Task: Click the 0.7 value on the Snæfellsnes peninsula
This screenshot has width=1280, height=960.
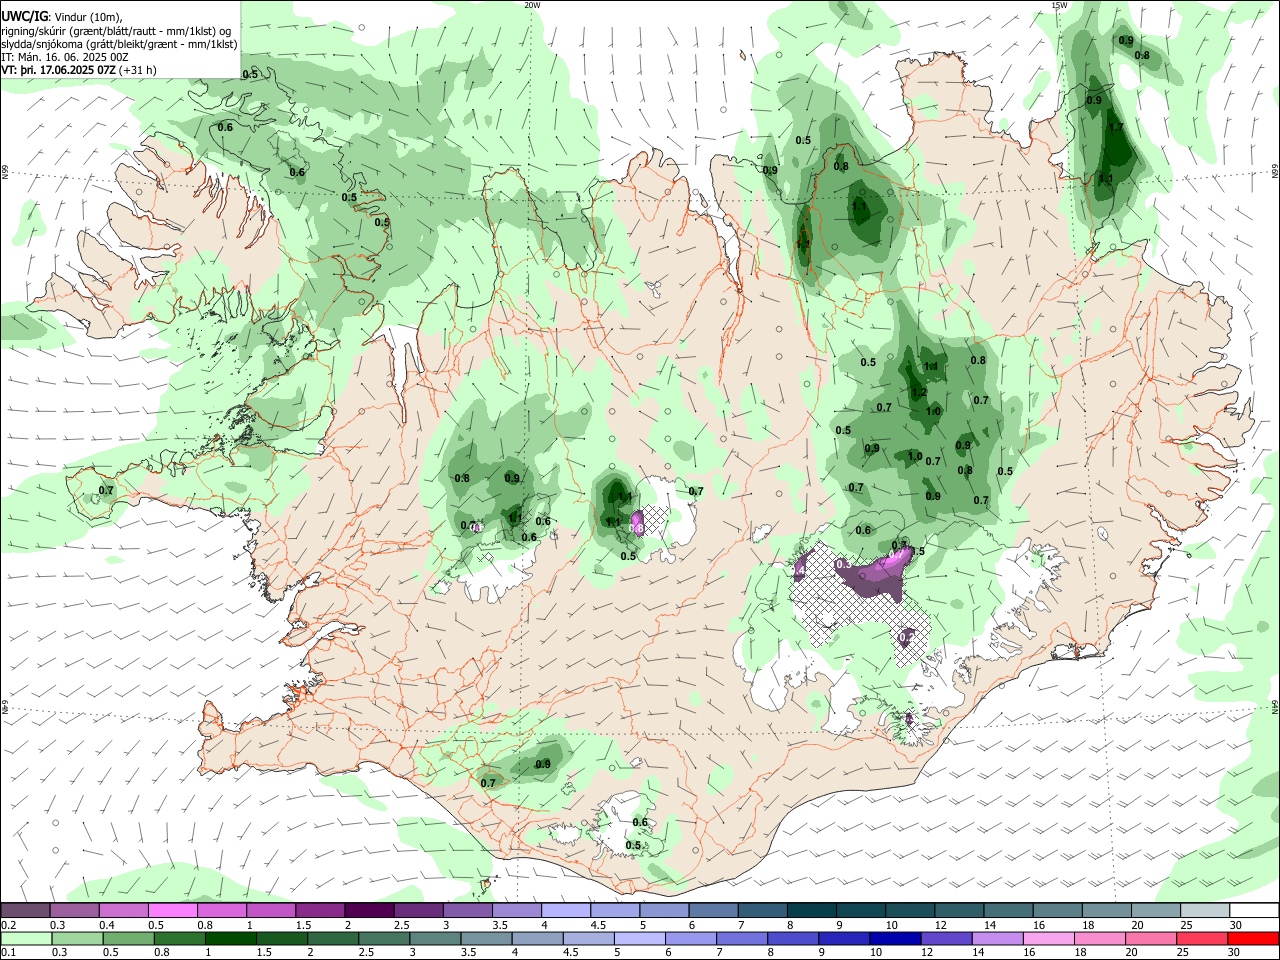Action: 106,490
